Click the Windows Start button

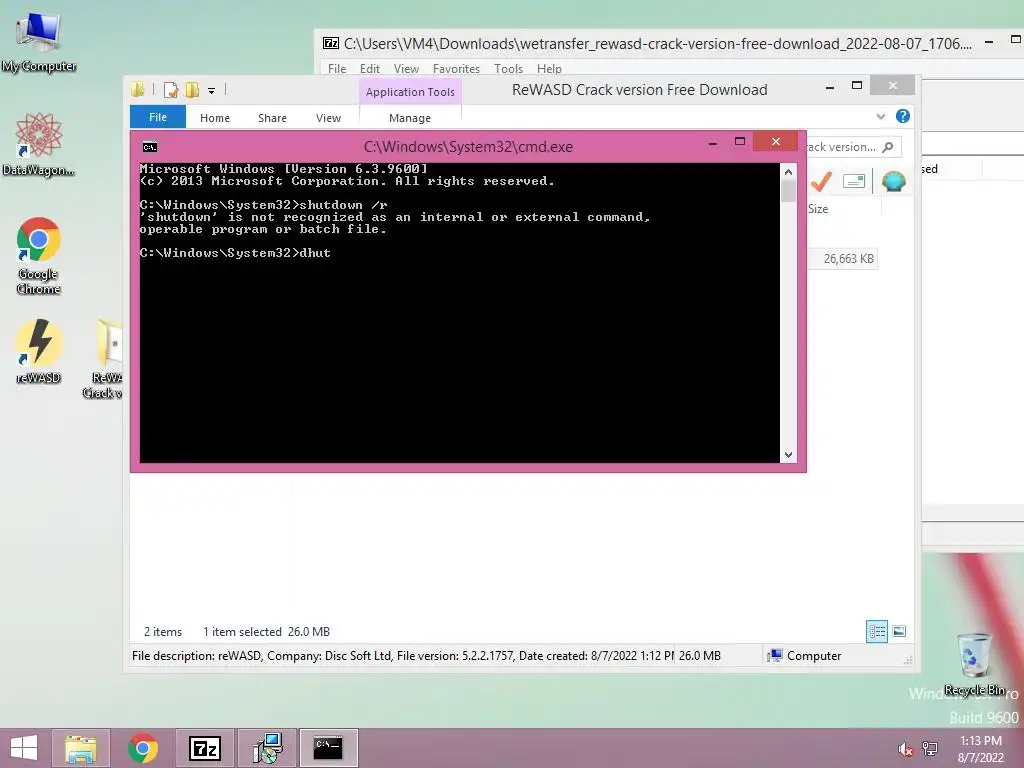click(24, 748)
